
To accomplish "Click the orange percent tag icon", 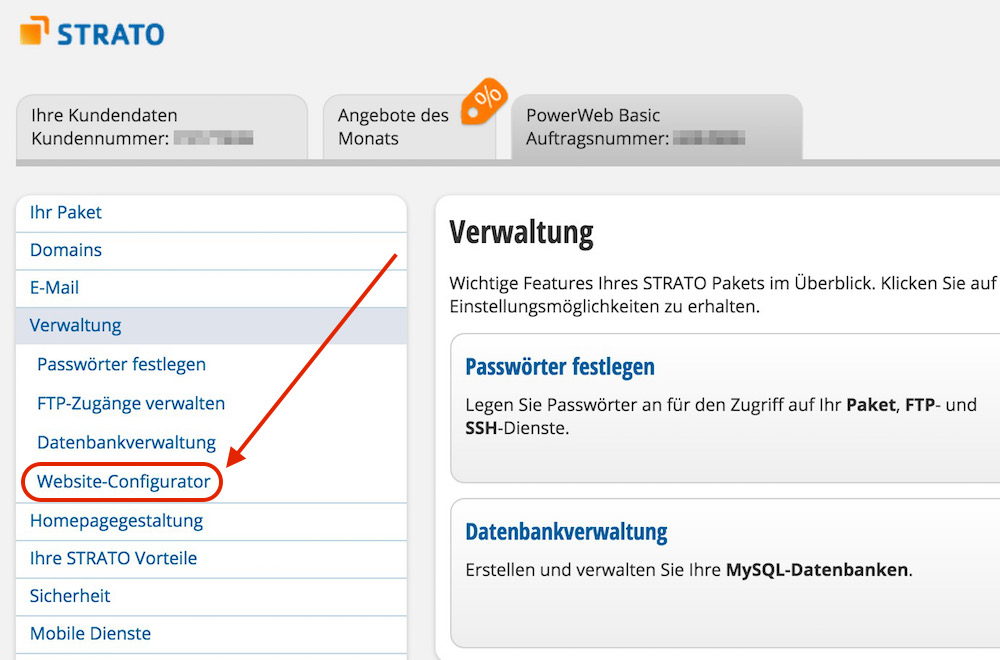I will (484, 100).
